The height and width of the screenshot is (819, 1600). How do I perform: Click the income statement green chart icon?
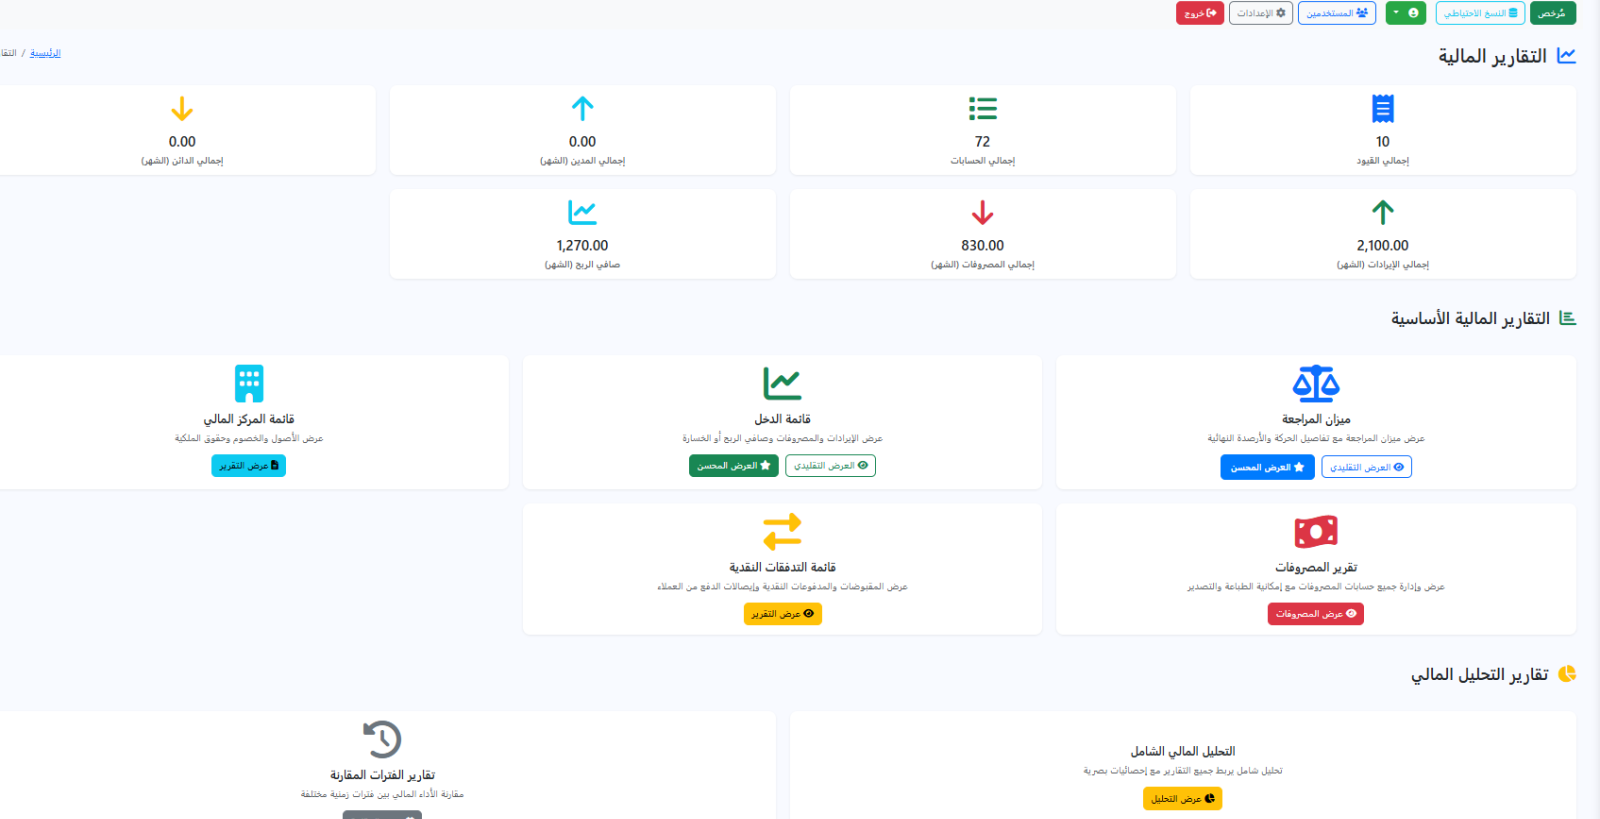(782, 383)
